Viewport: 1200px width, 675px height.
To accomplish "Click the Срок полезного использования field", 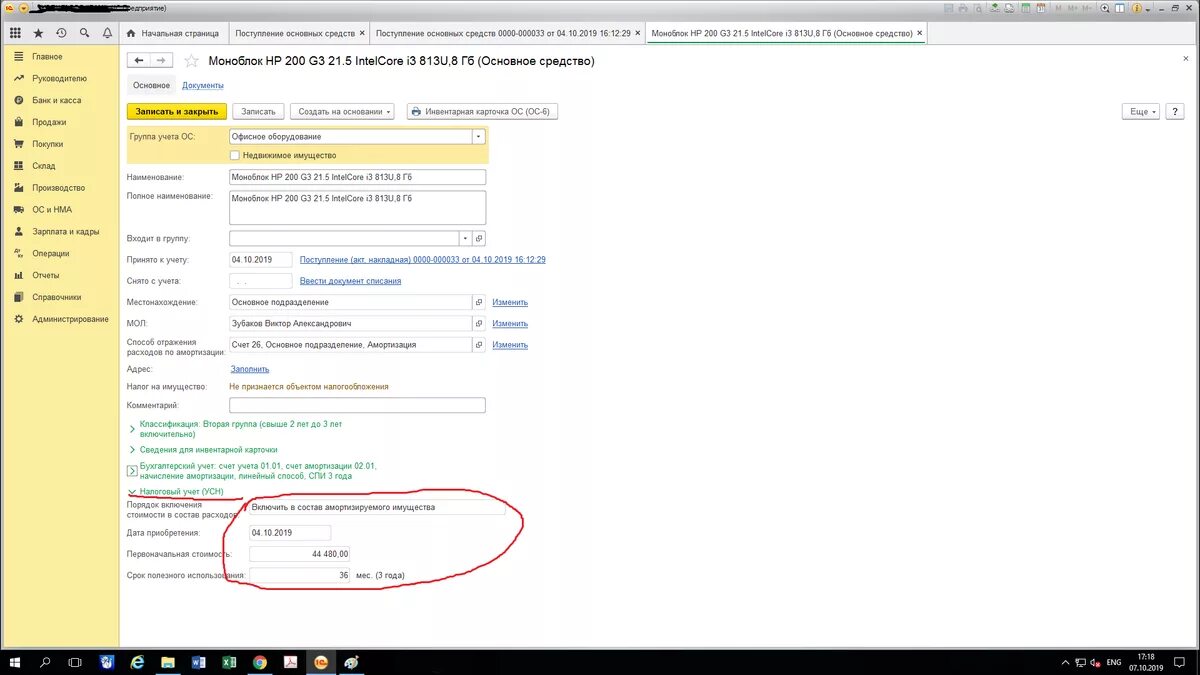I will pos(300,575).
